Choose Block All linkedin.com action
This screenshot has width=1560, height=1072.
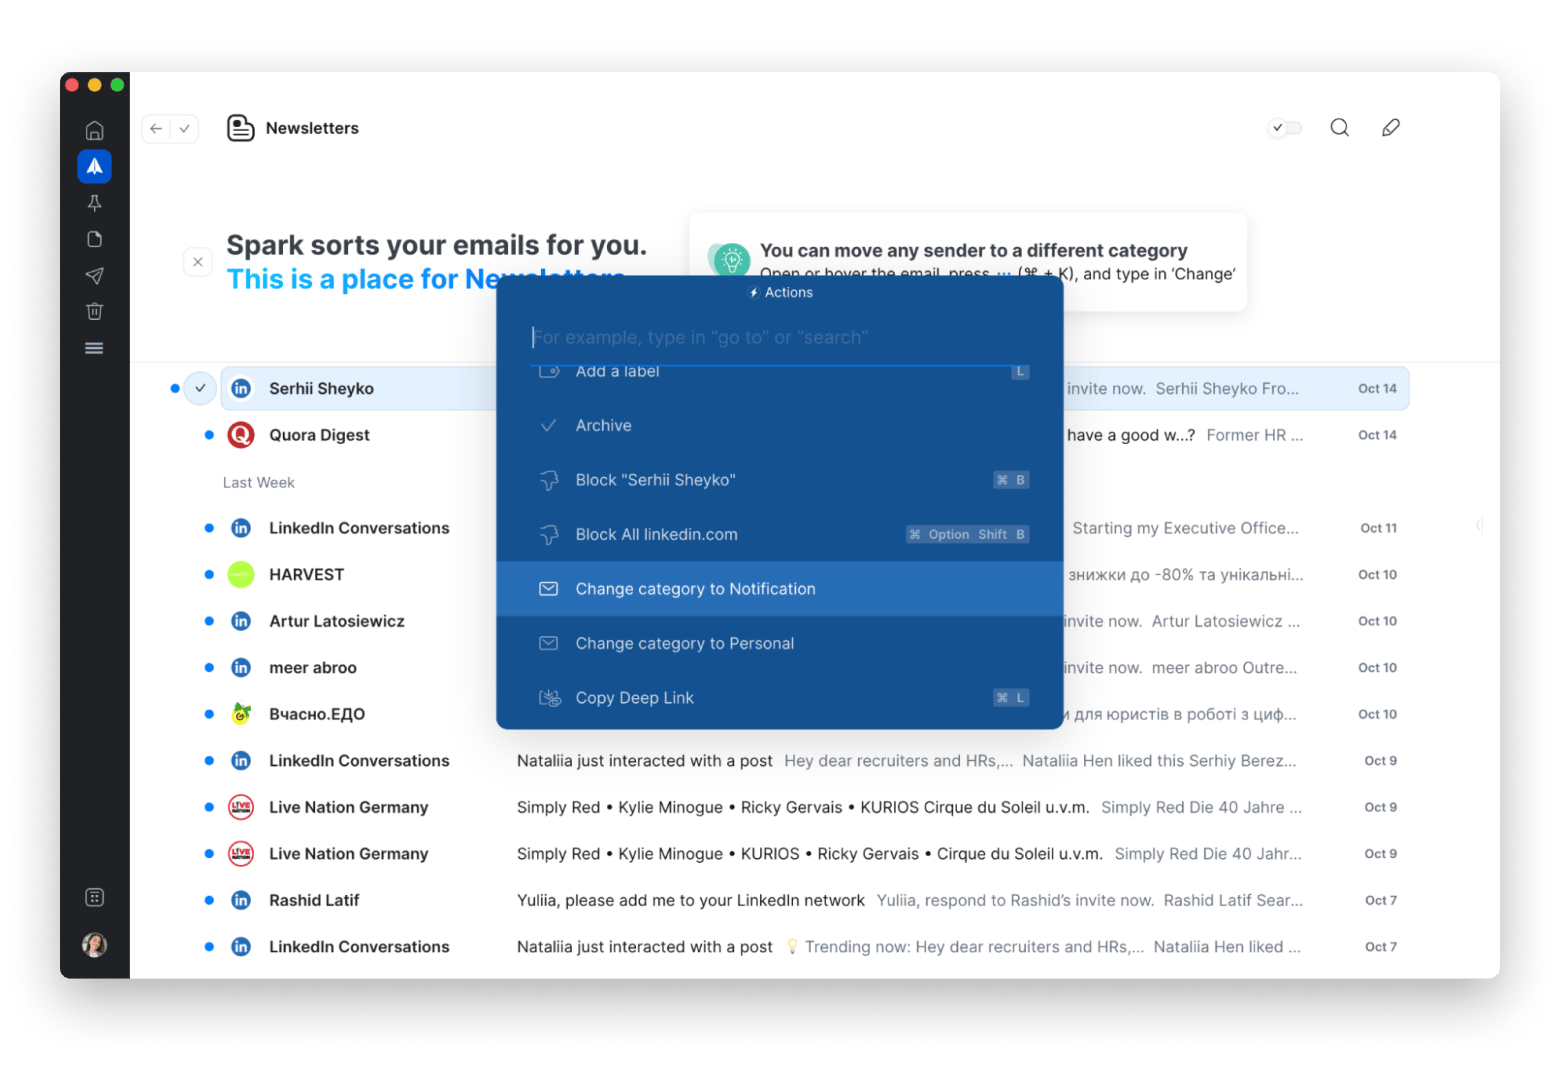pyautogui.click(x=779, y=534)
